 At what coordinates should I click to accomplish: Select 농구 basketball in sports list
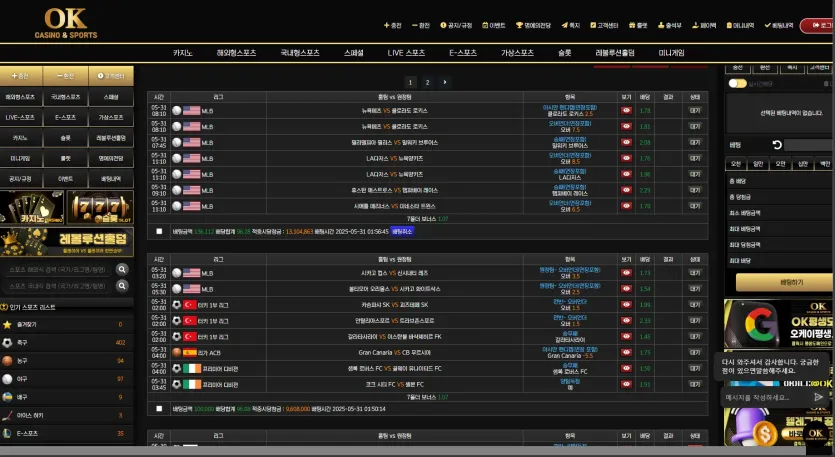click(x=67, y=361)
